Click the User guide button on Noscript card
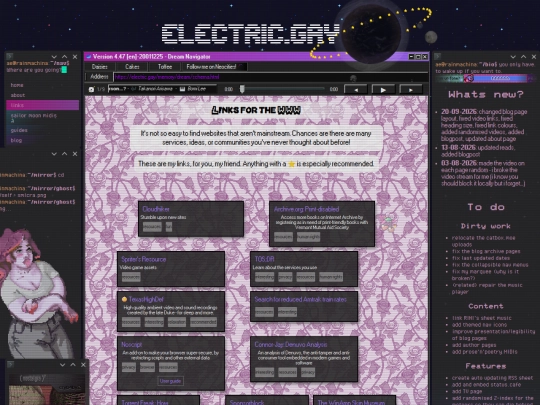The width and height of the screenshot is (540, 405). pyautogui.click(x=170, y=381)
